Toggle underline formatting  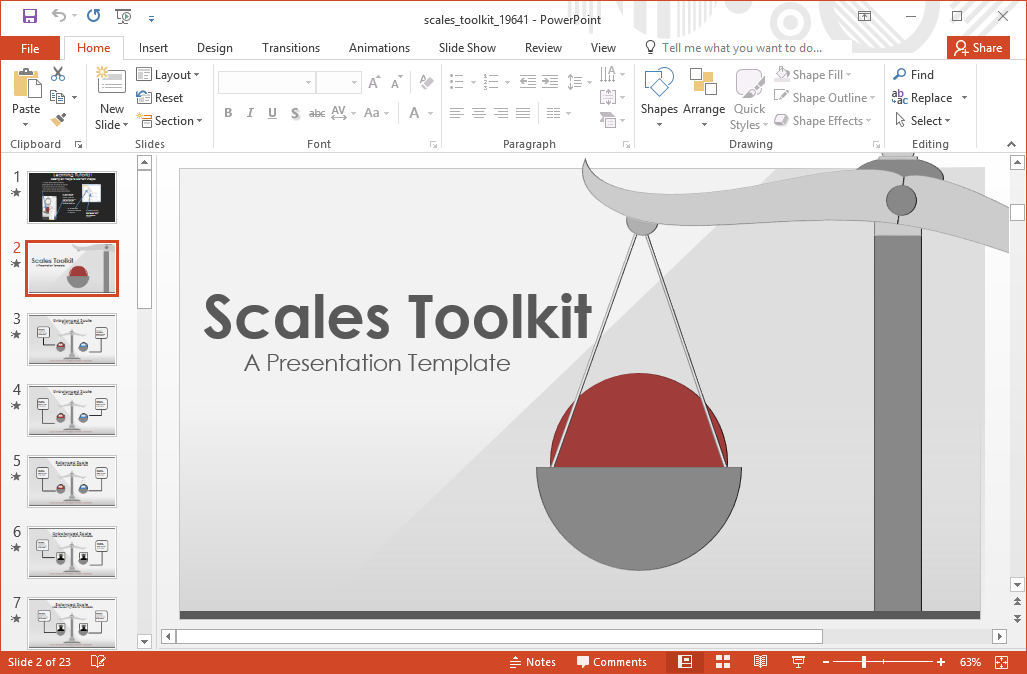270,113
